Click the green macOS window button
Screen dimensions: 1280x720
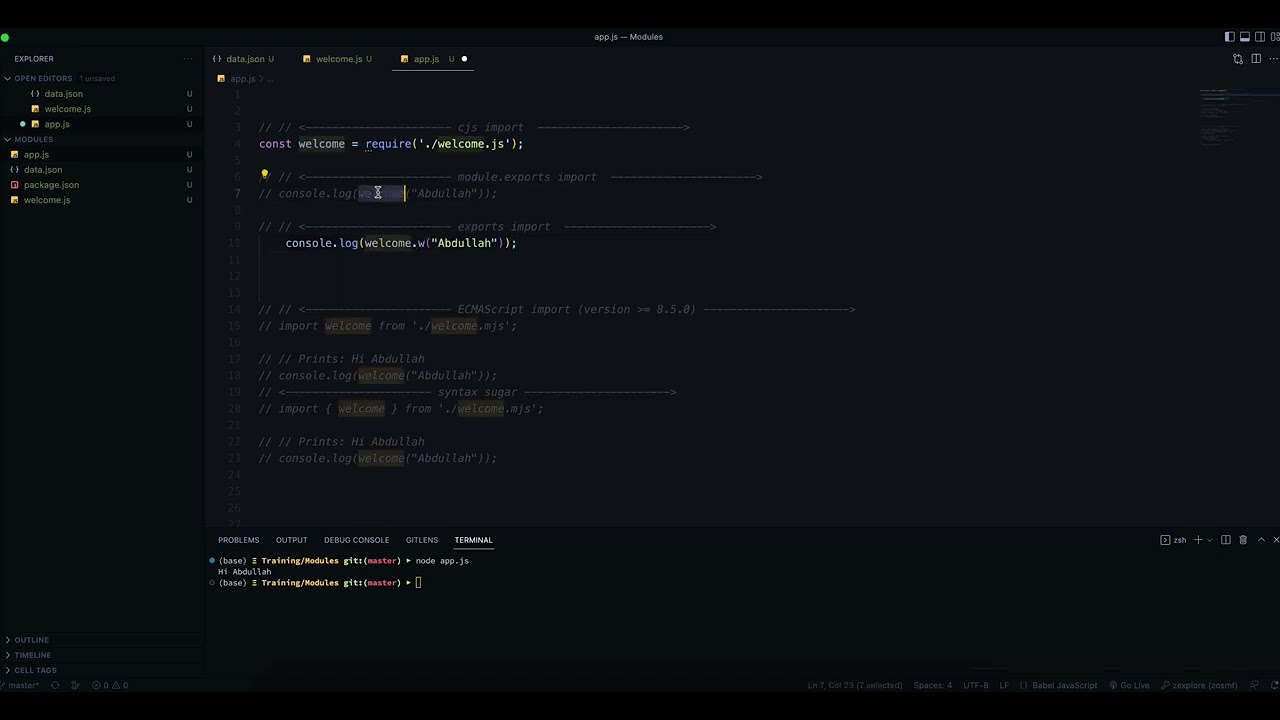click(x=5, y=38)
